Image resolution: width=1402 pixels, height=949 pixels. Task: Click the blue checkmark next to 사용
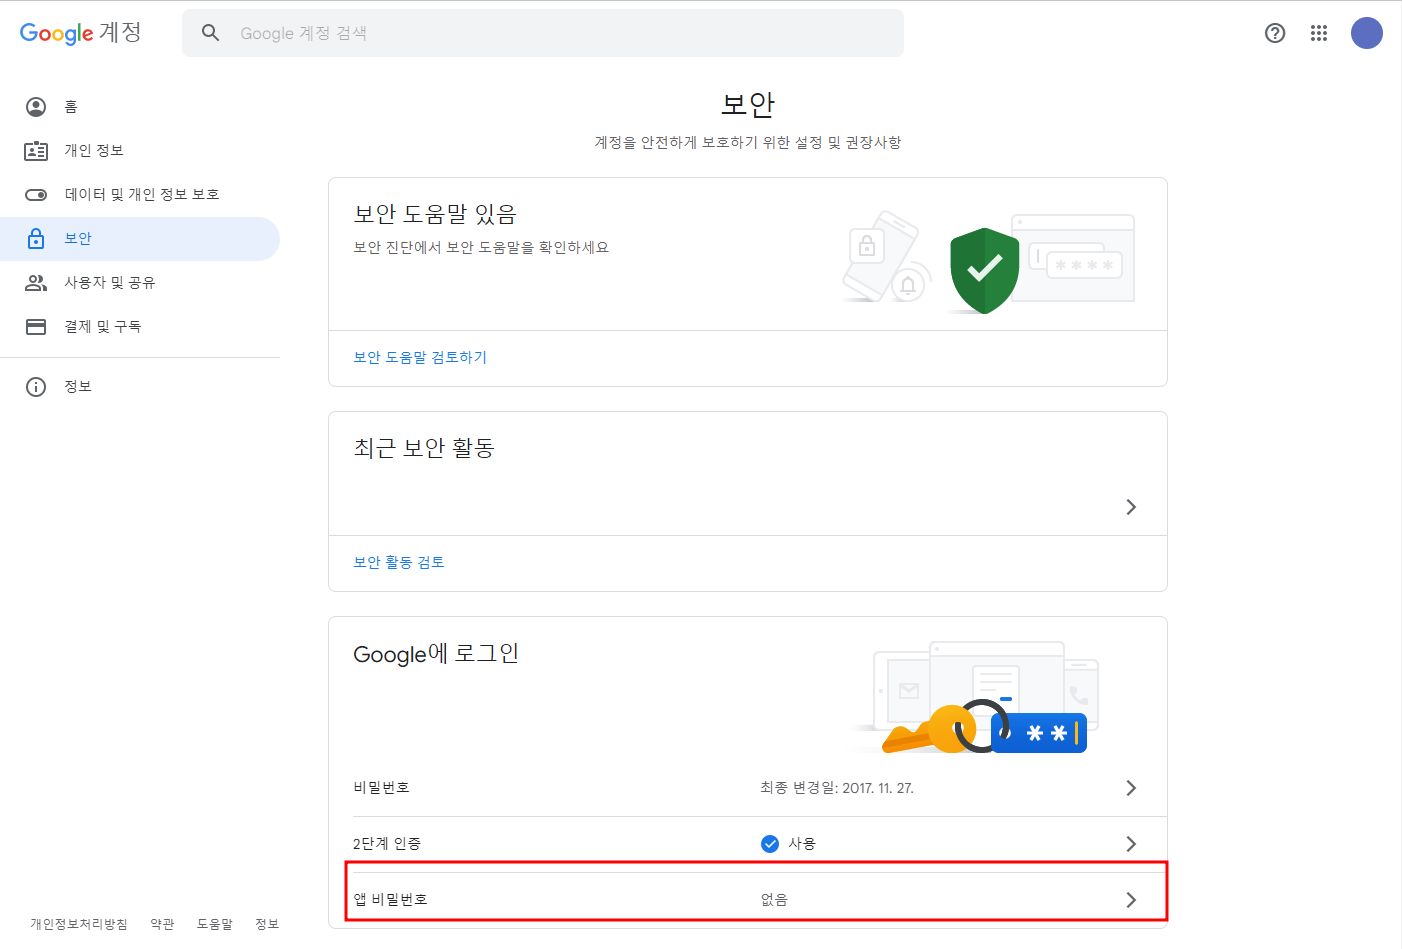[x=770, y=844]
